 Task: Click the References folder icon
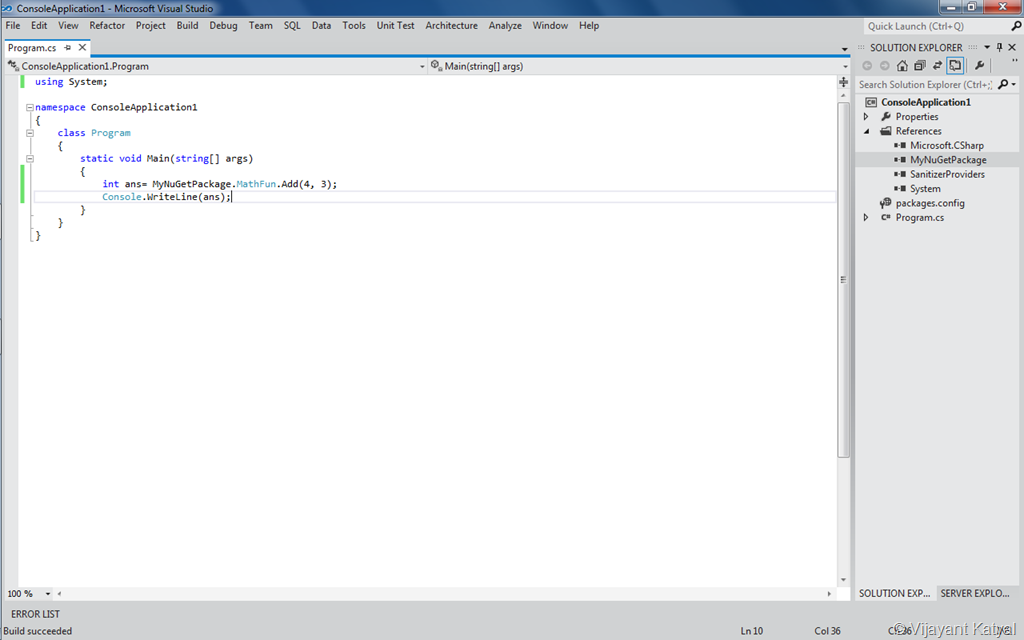tap(886, 131)
